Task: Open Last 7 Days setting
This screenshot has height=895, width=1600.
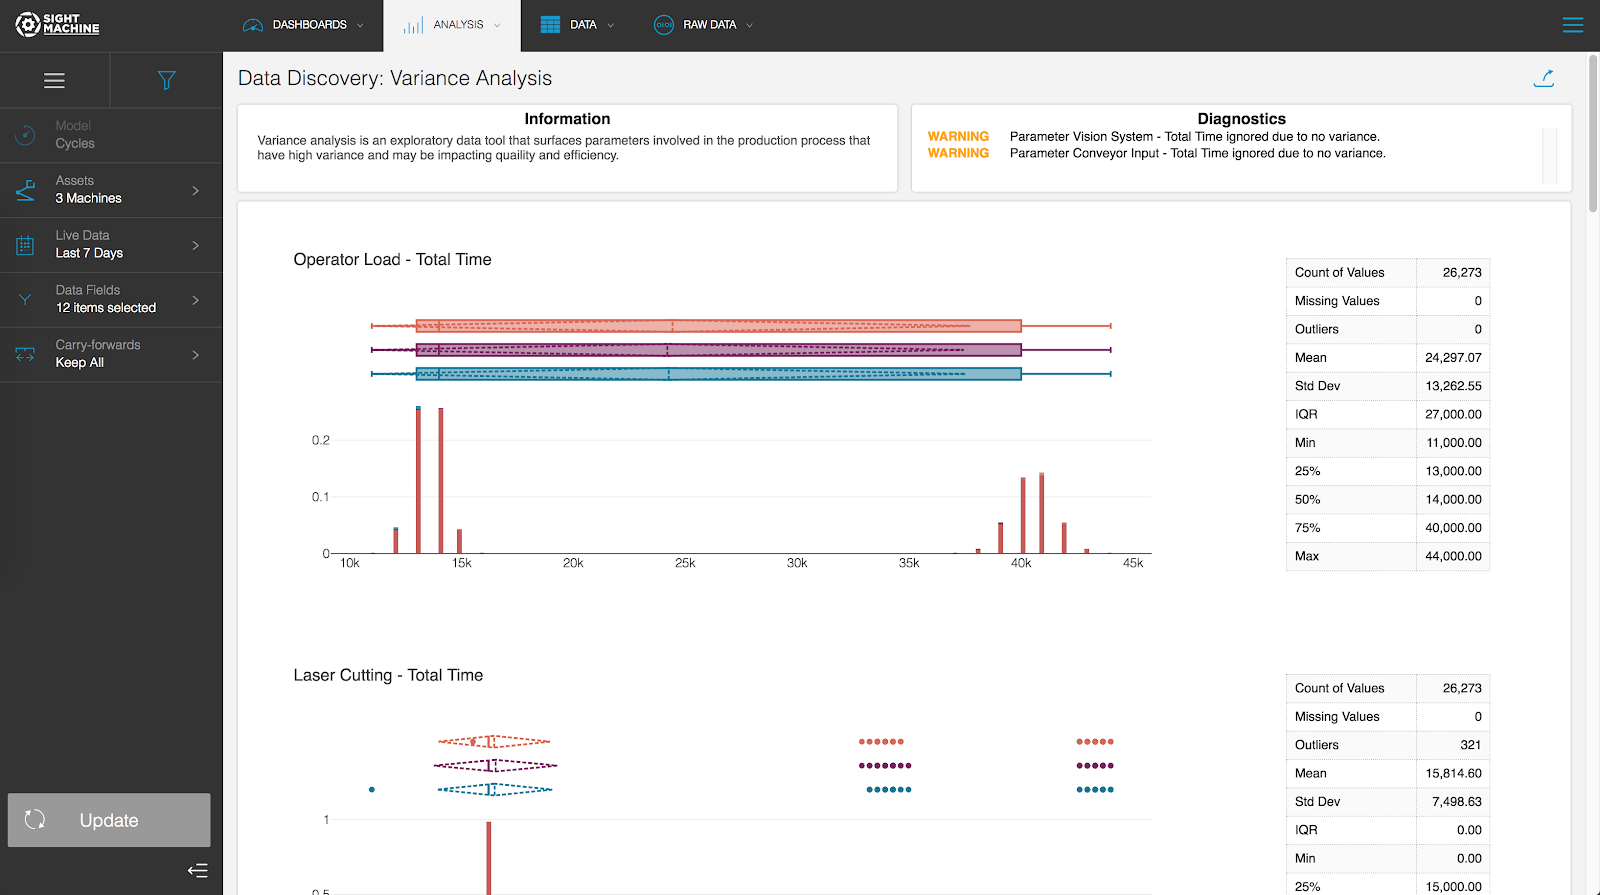Action: (x=111, y=245)
